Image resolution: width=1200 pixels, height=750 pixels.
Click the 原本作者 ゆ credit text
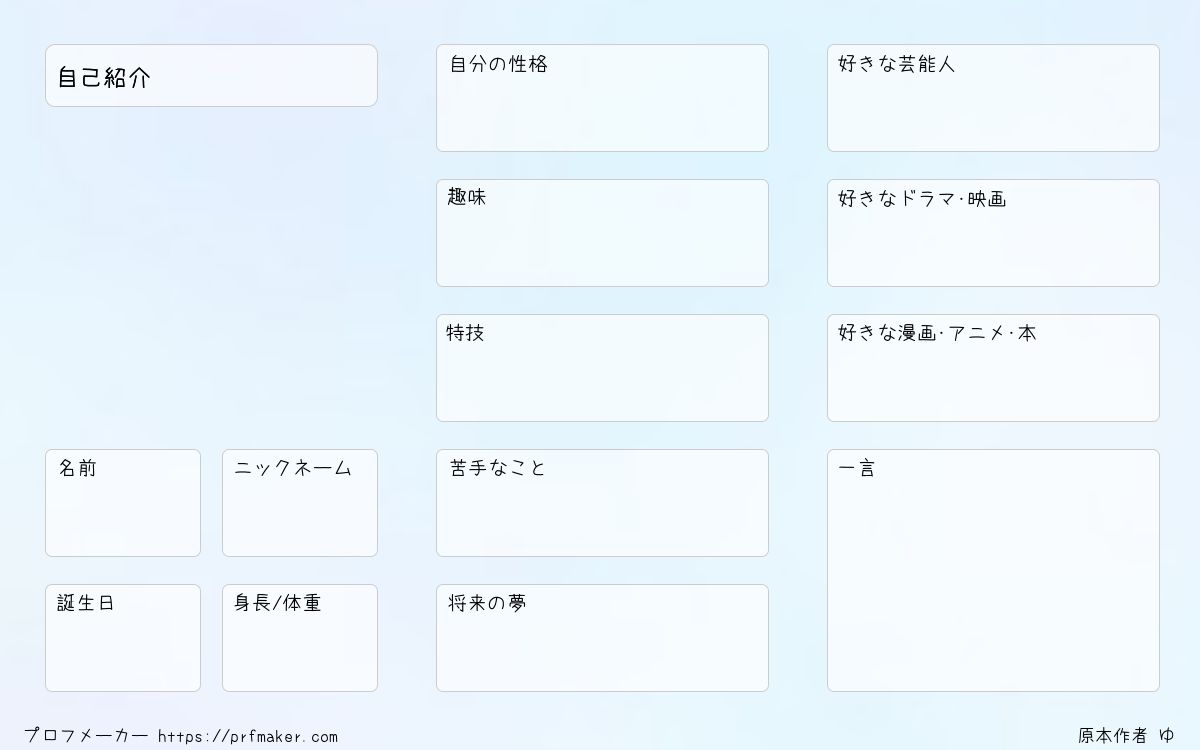coord(1127,736)
